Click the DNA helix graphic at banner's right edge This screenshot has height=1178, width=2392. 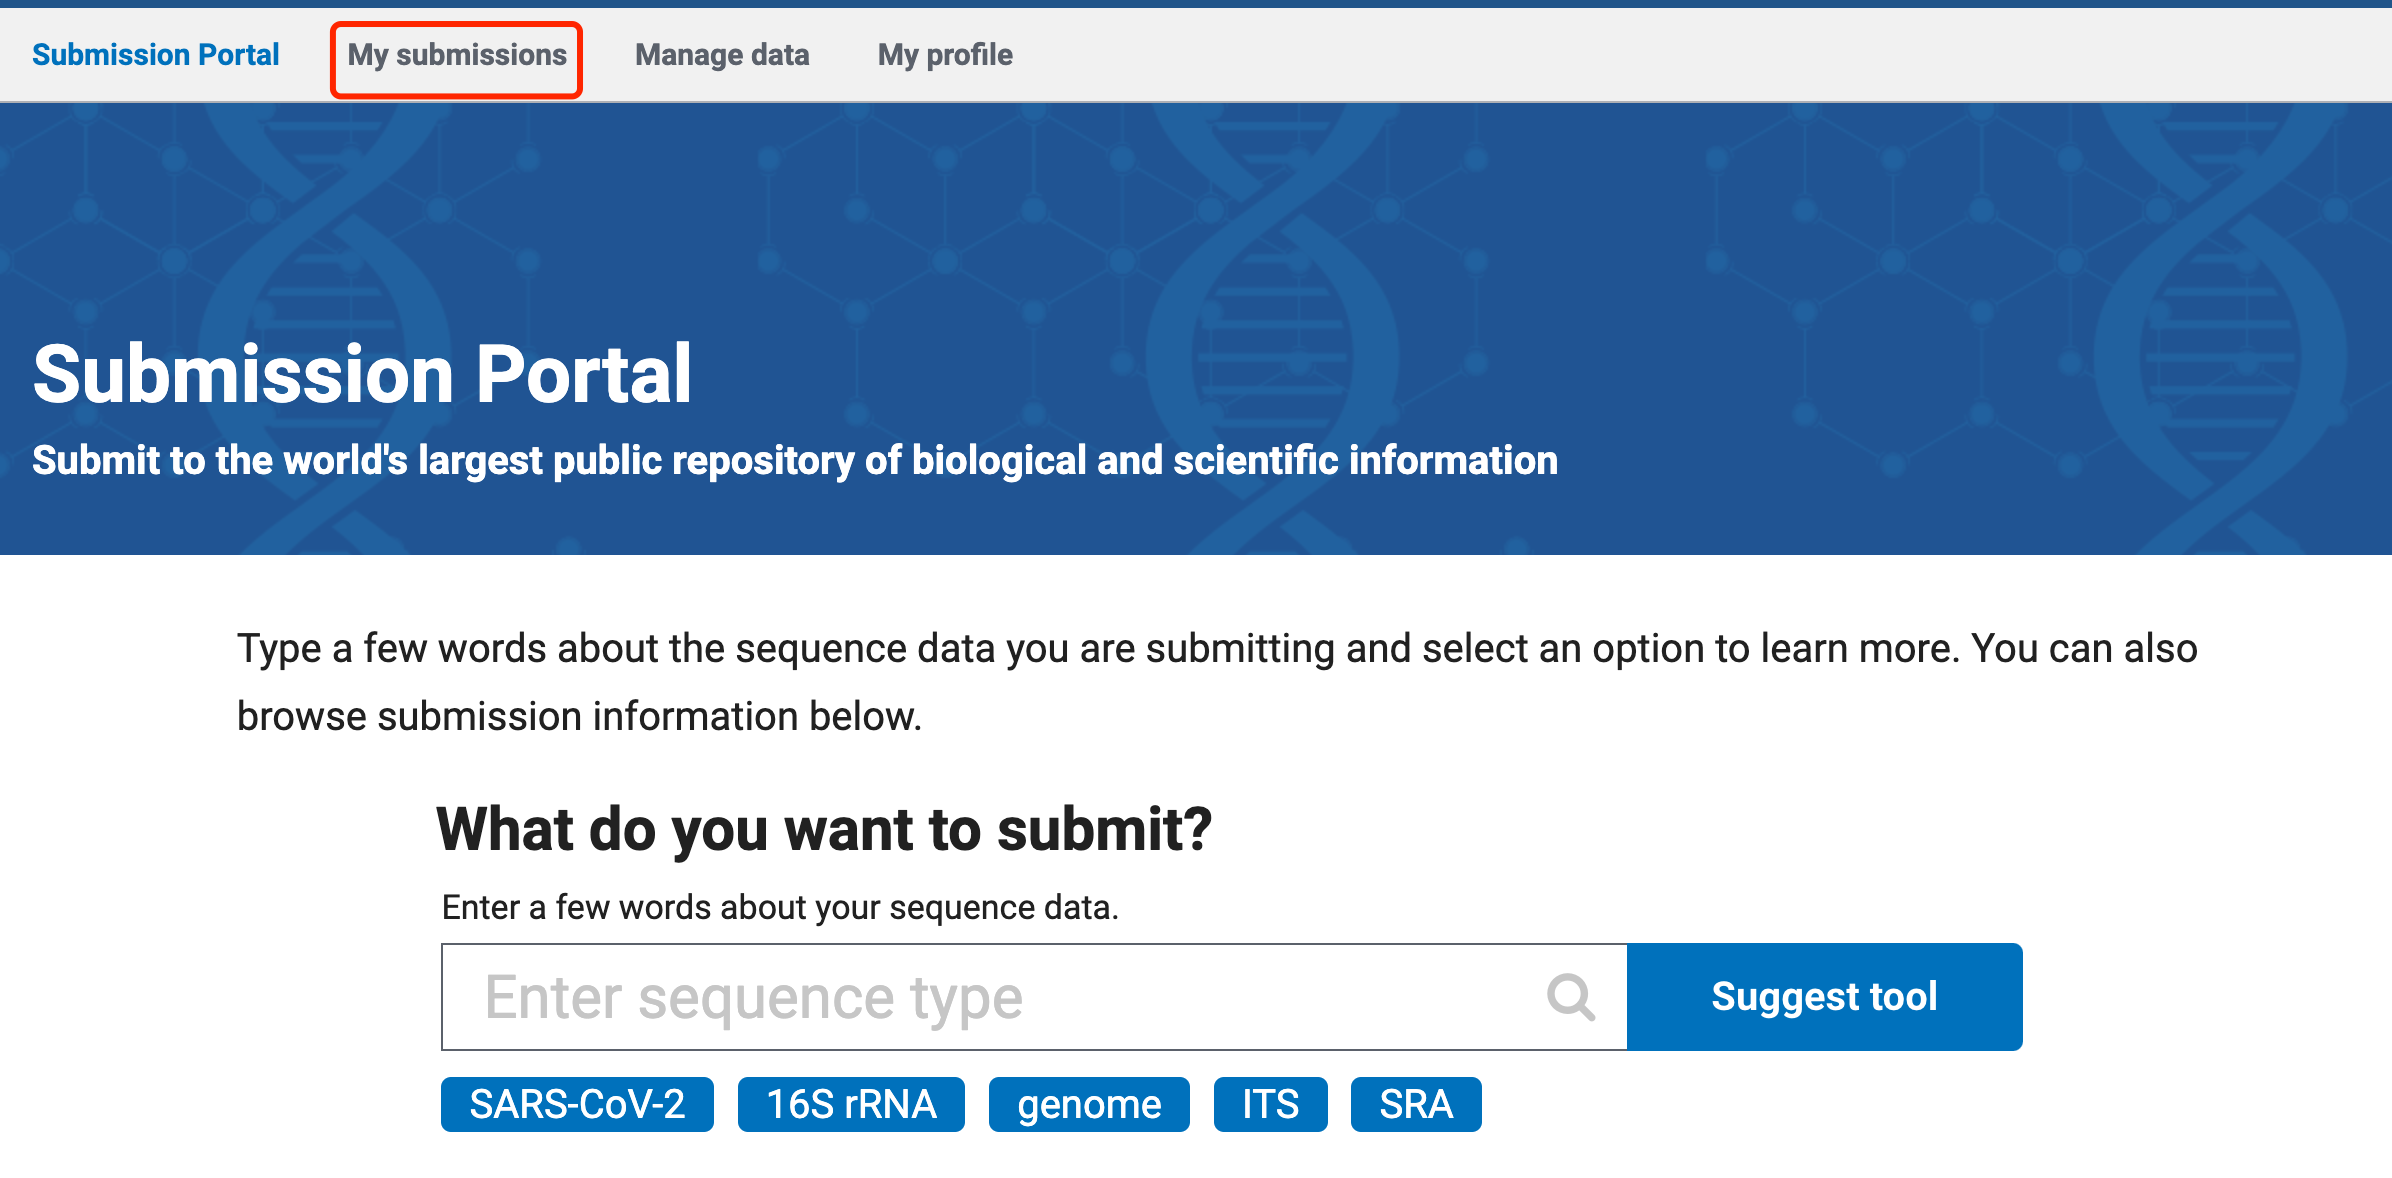[x=2220, y=300]
